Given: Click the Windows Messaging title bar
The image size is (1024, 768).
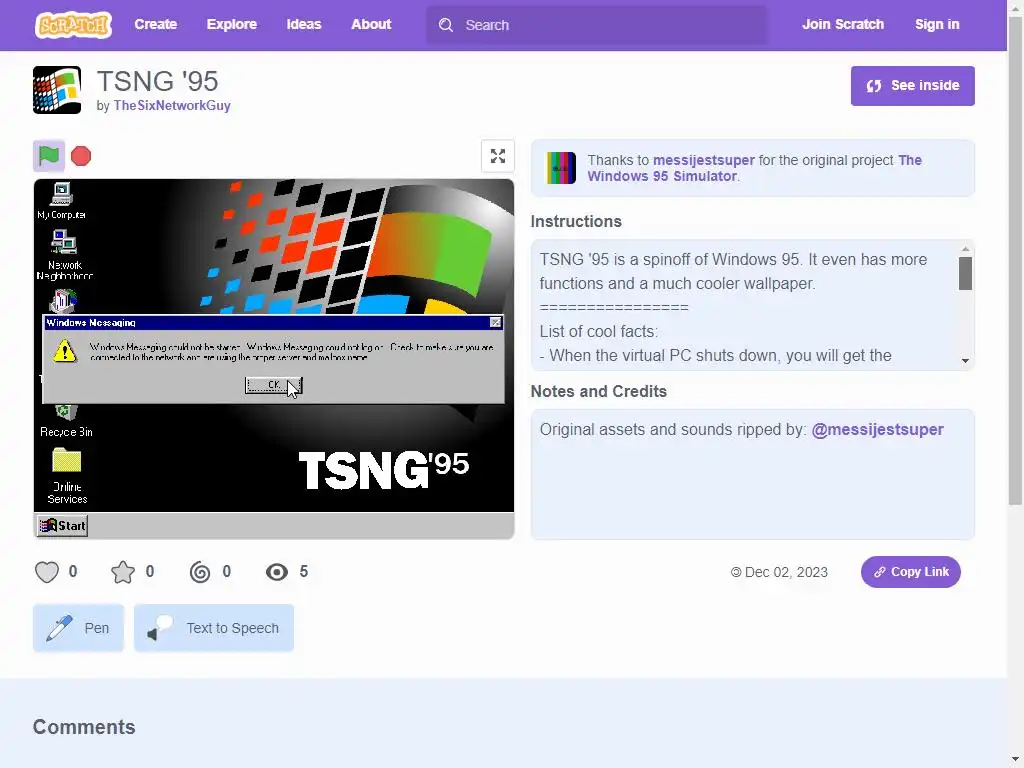Looking at the screenshot, I should click(x=266, y=323).
